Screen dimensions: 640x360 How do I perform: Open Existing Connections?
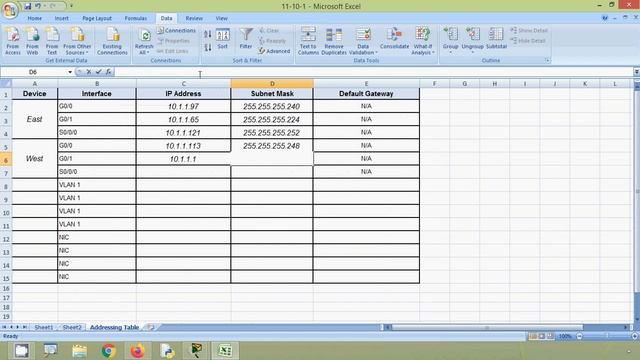112,41
